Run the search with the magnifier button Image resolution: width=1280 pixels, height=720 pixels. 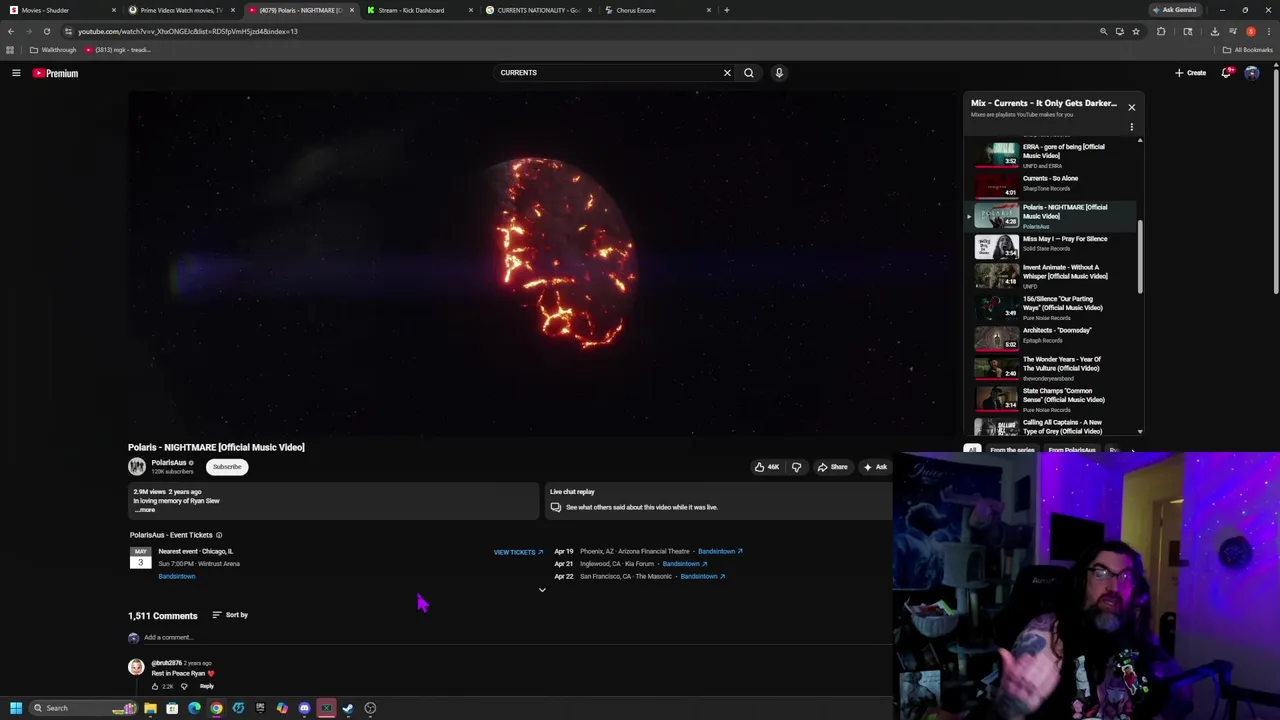[748, 73]
